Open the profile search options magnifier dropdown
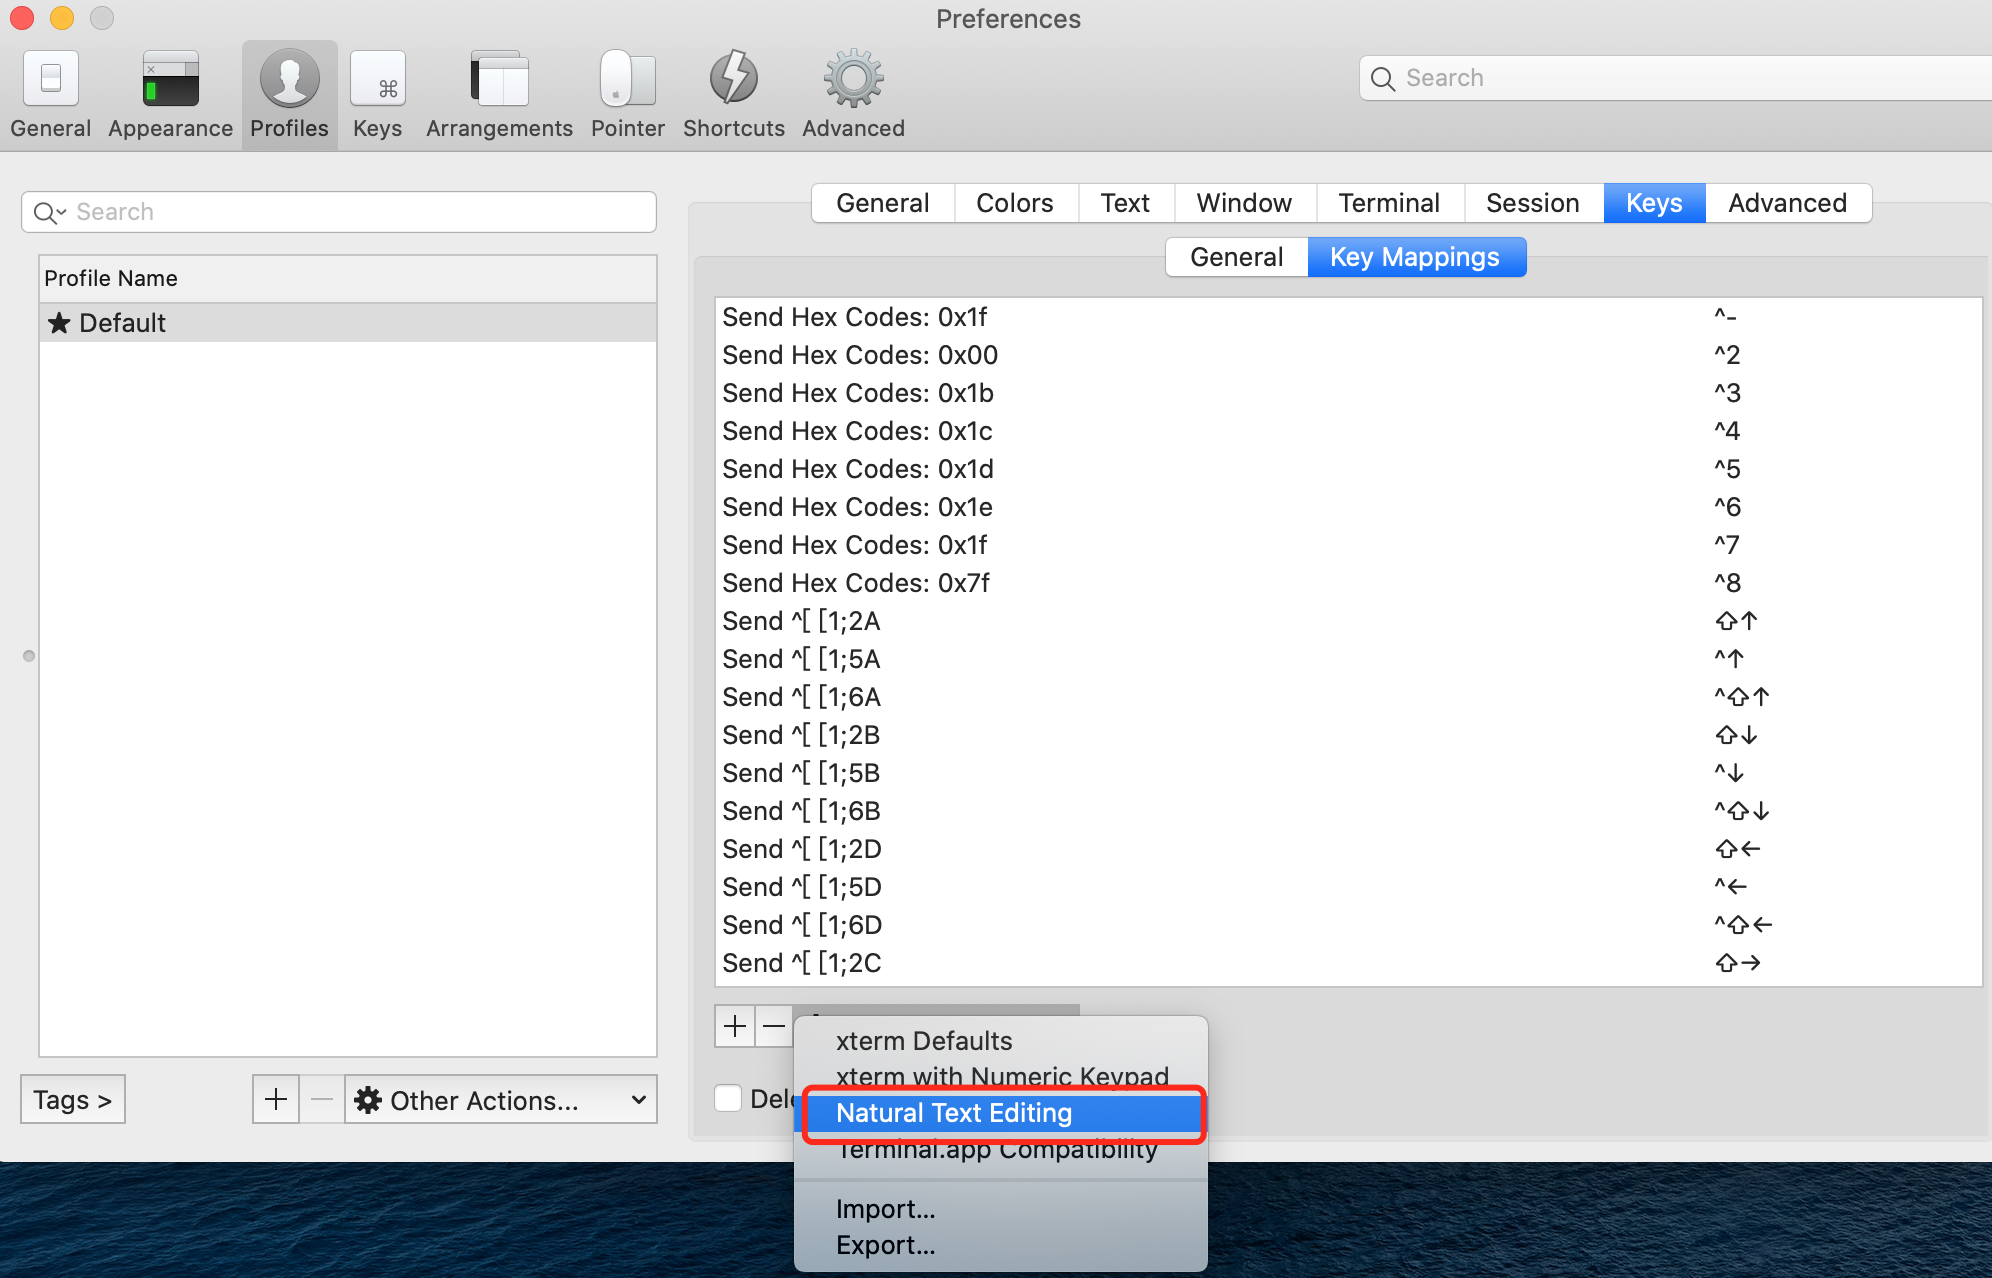Screen dimensions: 1992x1278 pos(49,212)
